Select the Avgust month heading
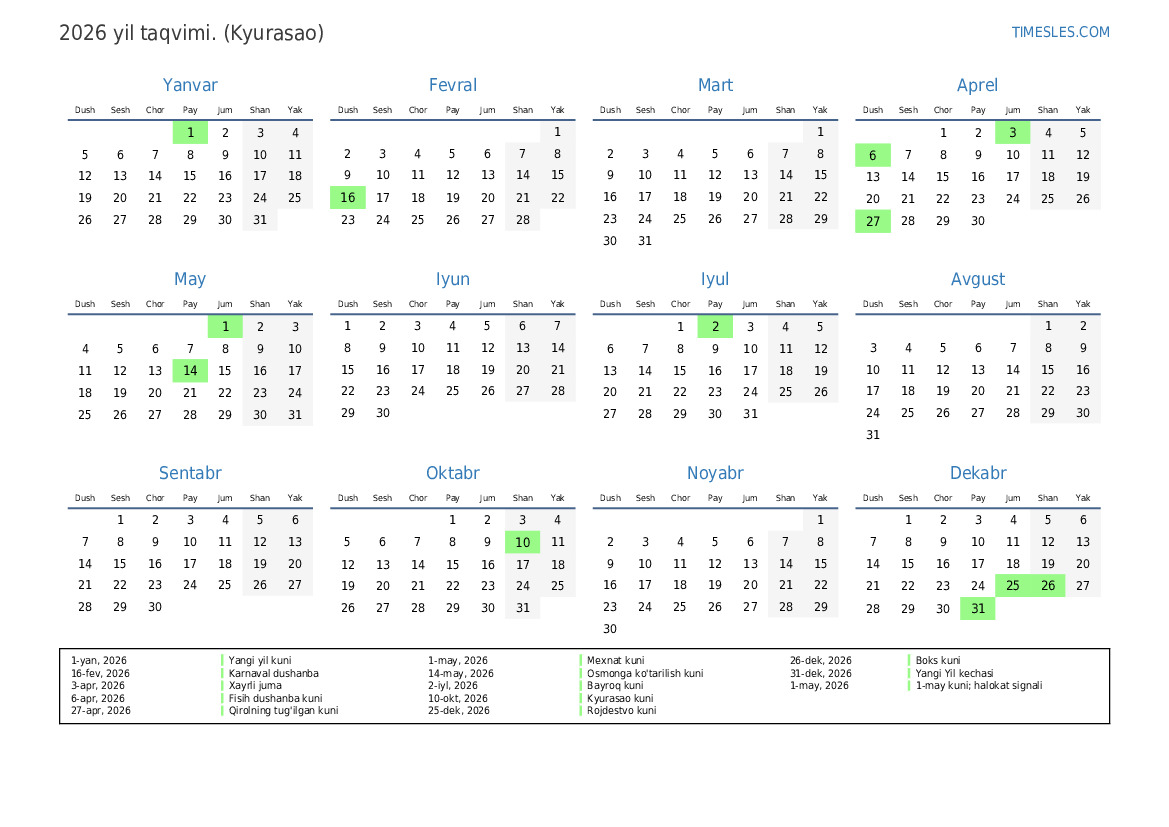Screen dimensions: 1169x827 tap(977, 279)
